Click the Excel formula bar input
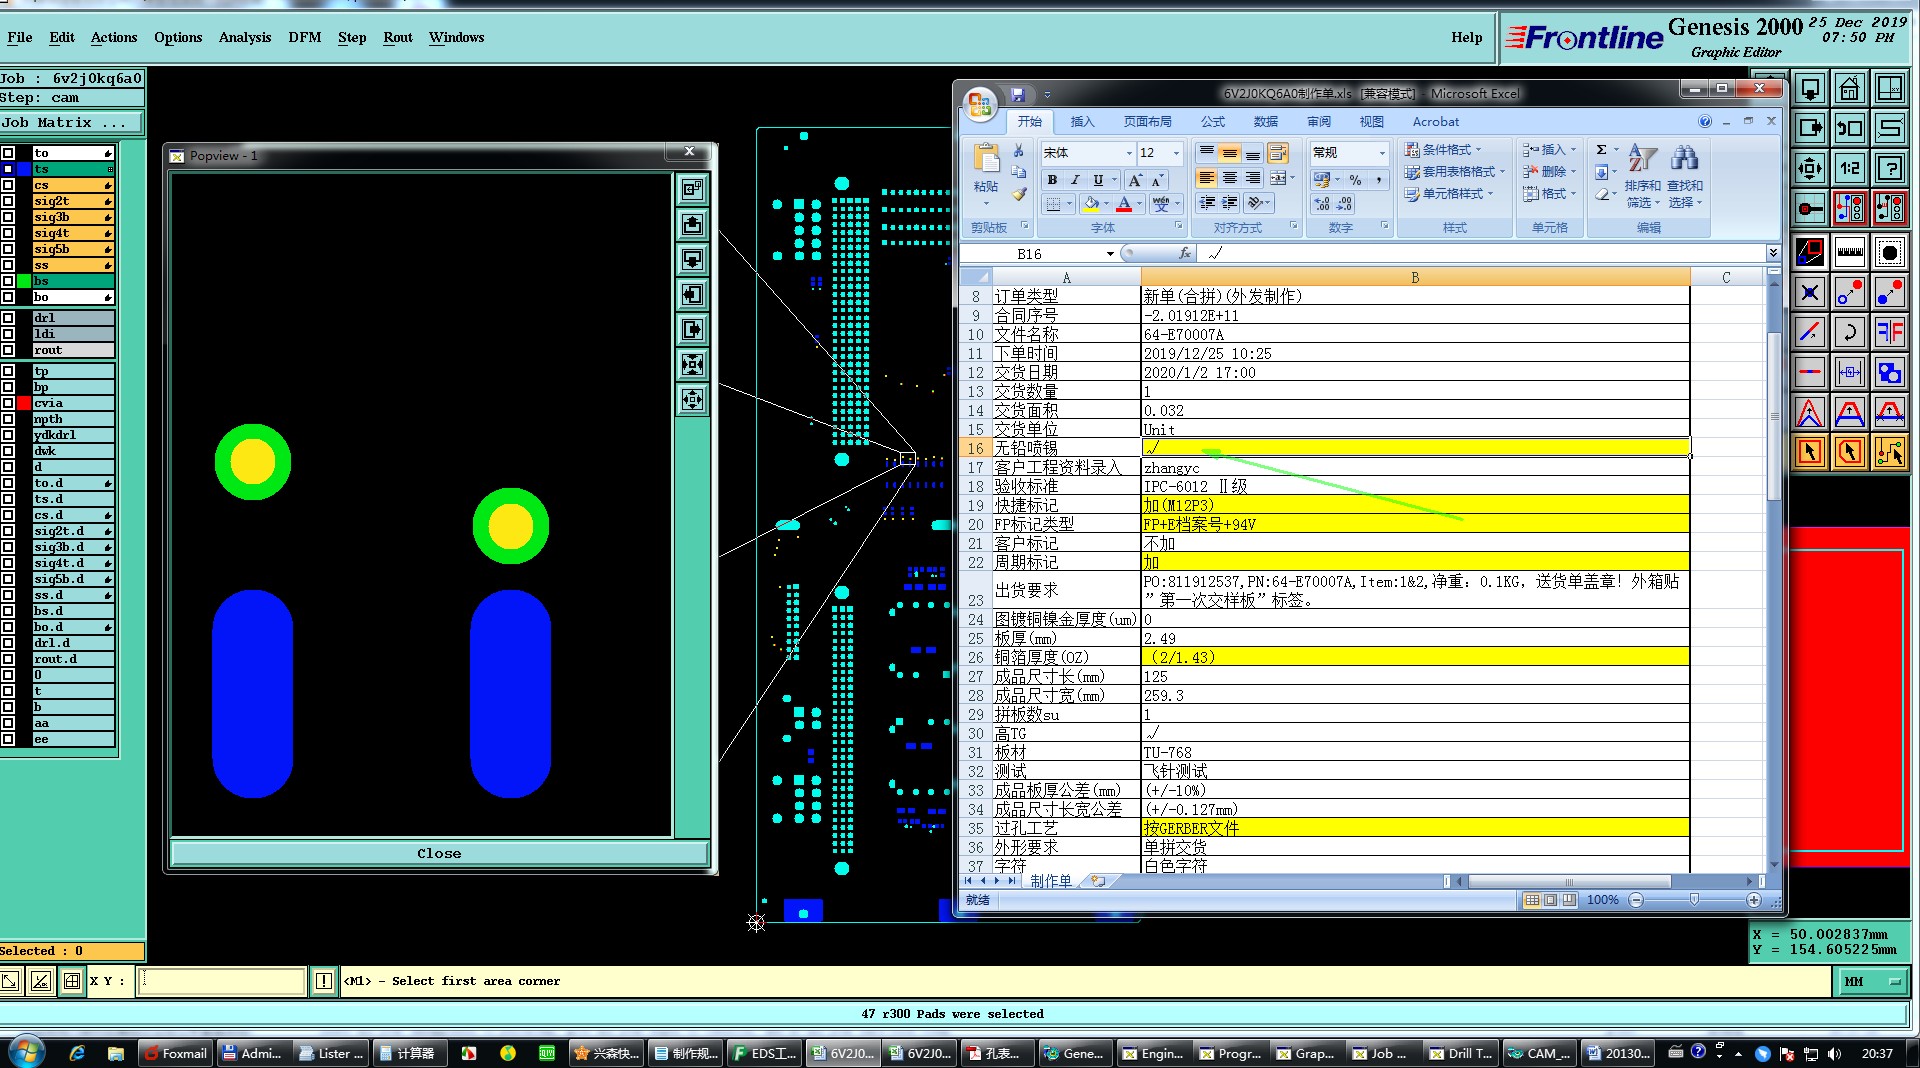The image size is (1920, 1068). pos(1482,254)
